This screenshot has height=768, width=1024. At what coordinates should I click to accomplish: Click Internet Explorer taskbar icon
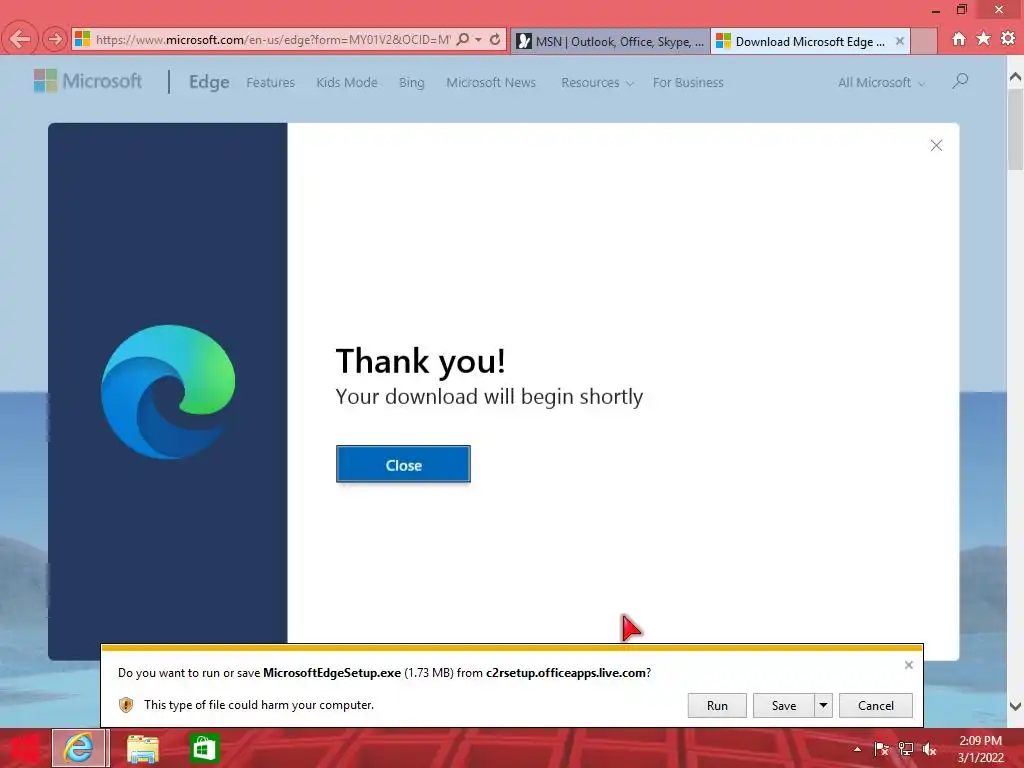78,748
